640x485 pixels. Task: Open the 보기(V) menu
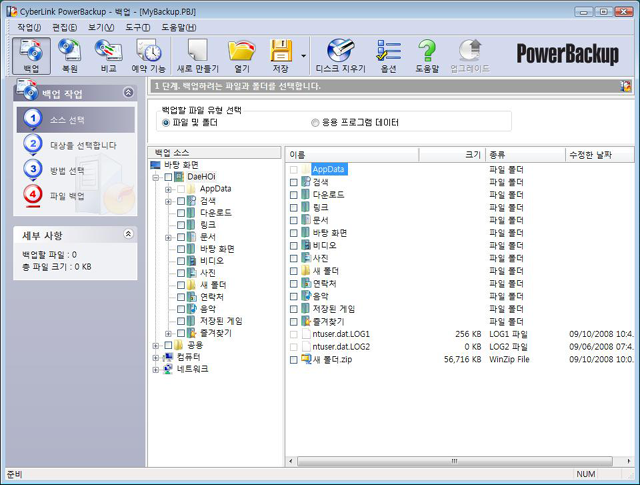[x=101, y=27]
